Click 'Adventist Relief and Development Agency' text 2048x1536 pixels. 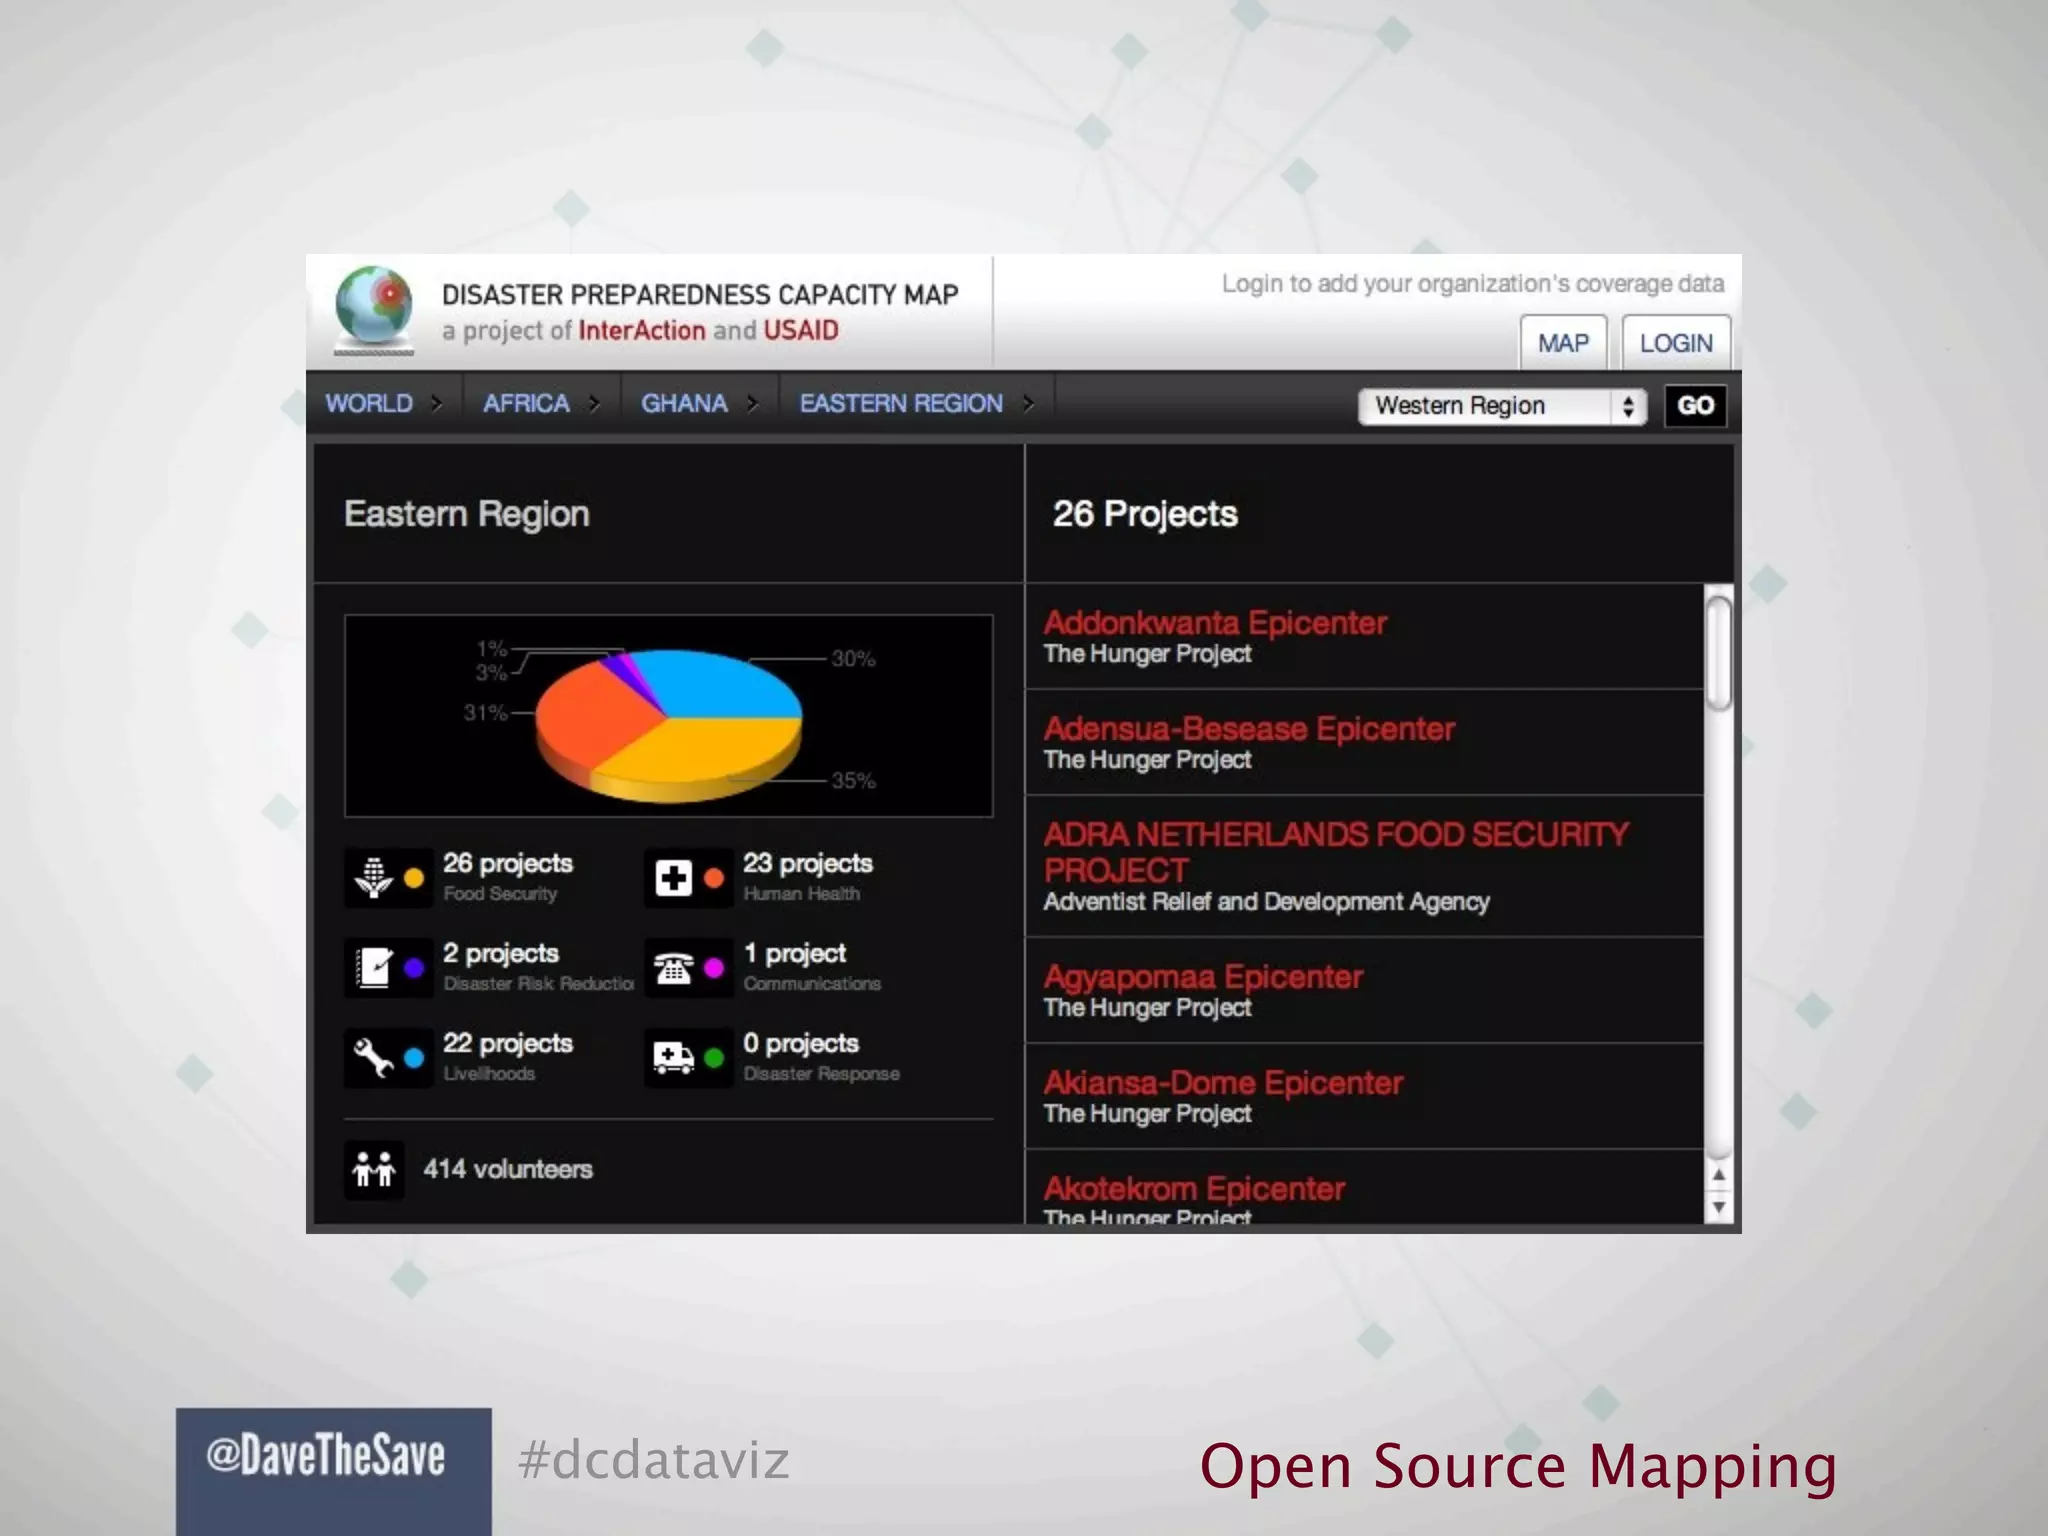tap(1267, 902)
